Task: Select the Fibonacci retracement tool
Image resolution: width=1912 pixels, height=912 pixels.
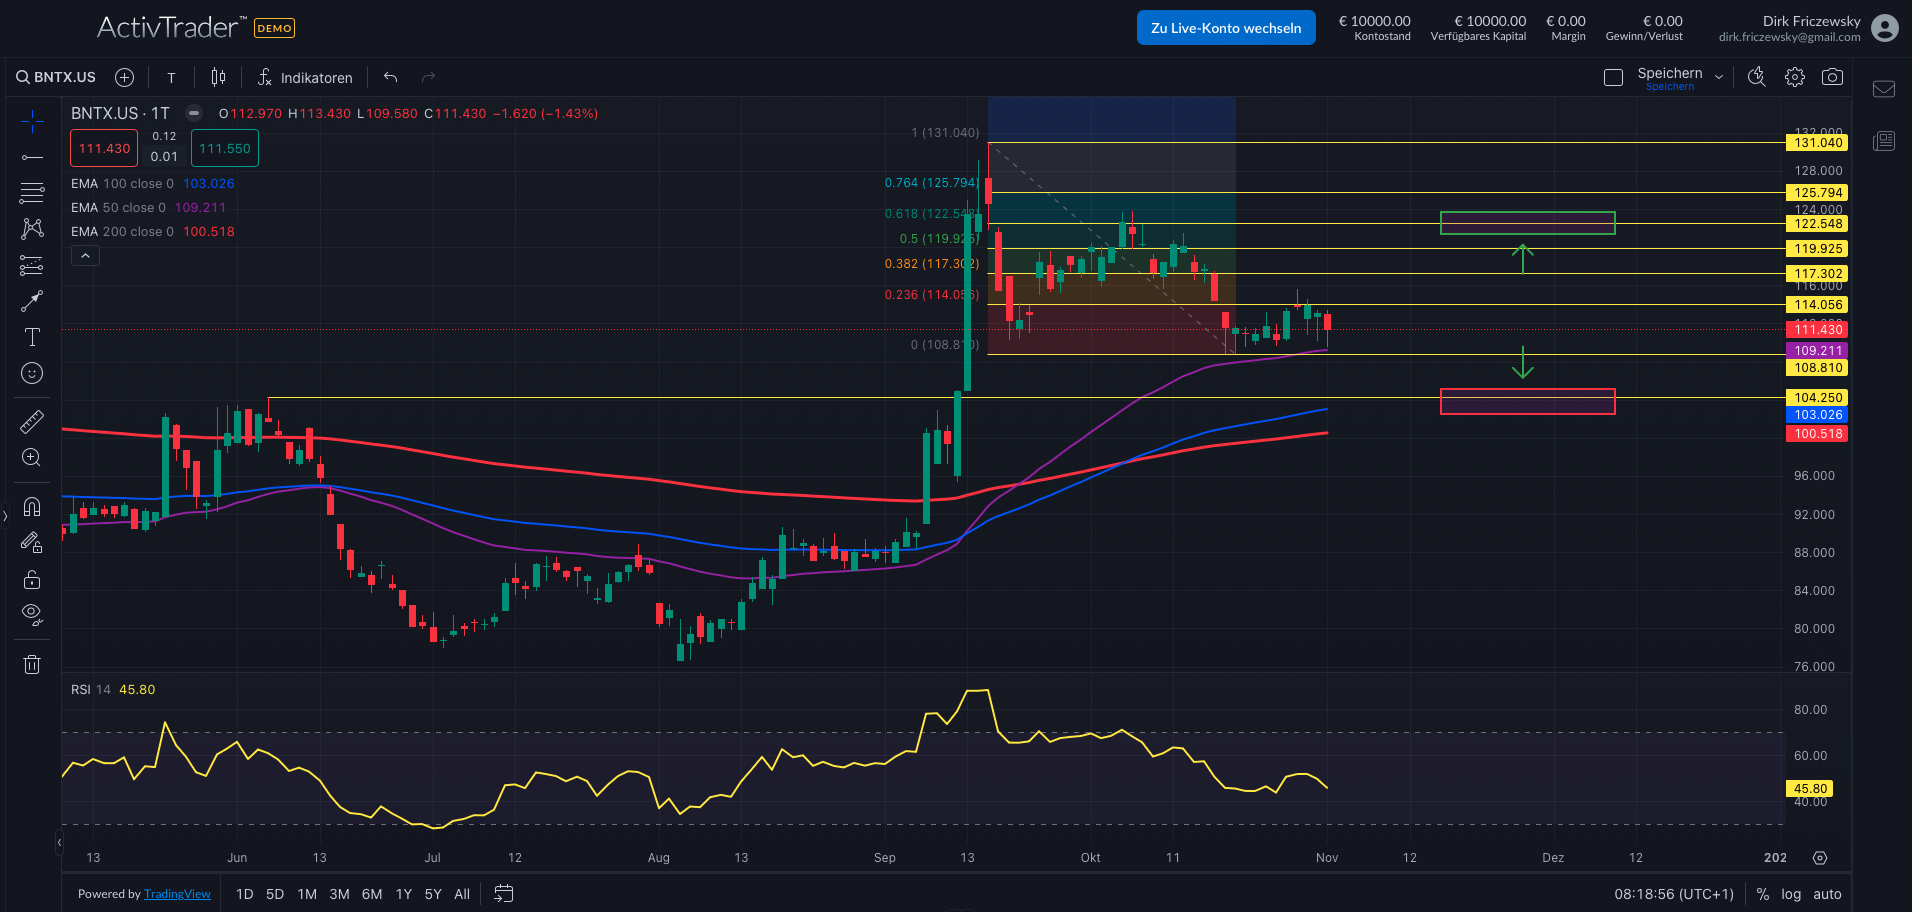Action: [32, 192]
